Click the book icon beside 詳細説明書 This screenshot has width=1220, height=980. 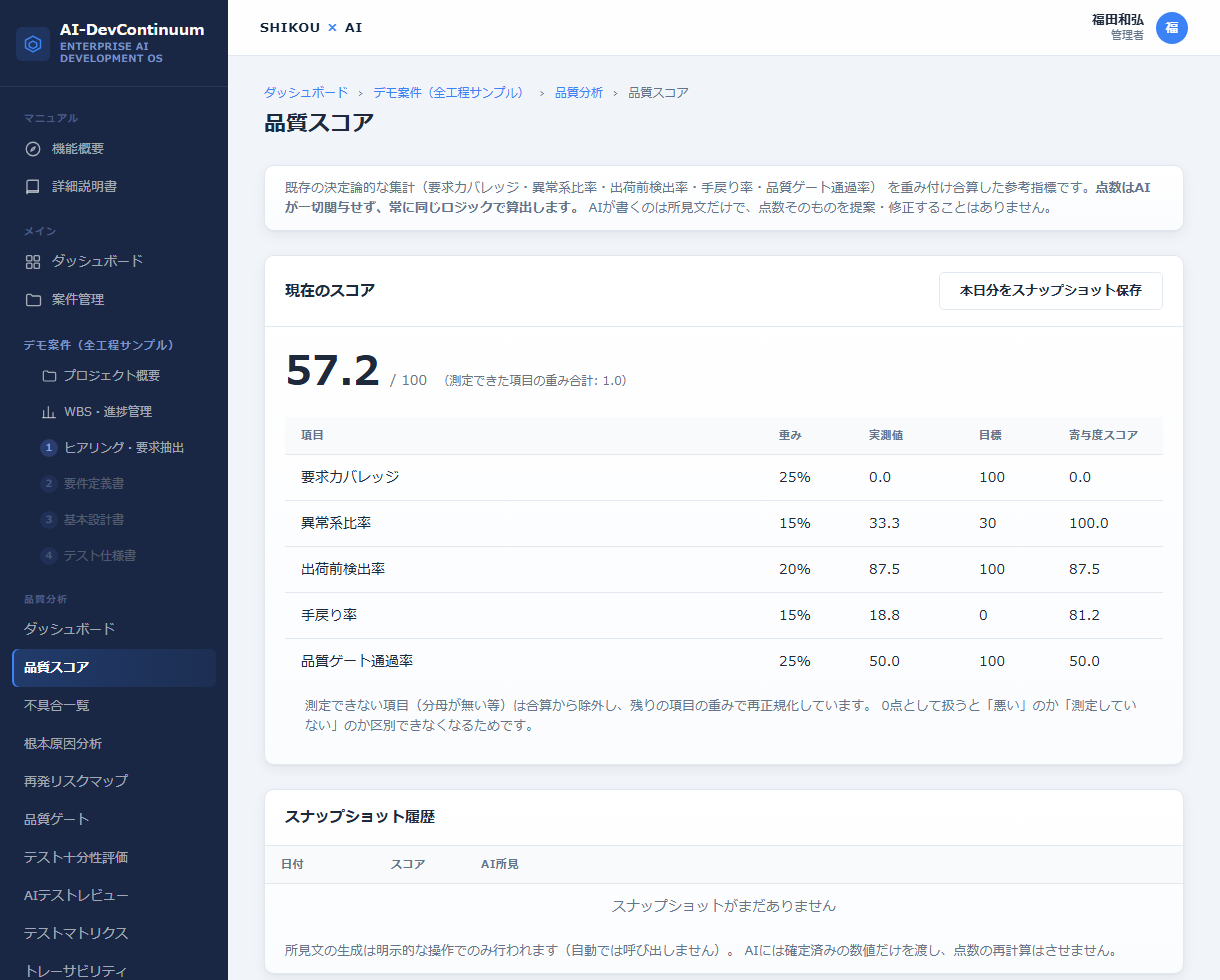[x=33, y=187]
